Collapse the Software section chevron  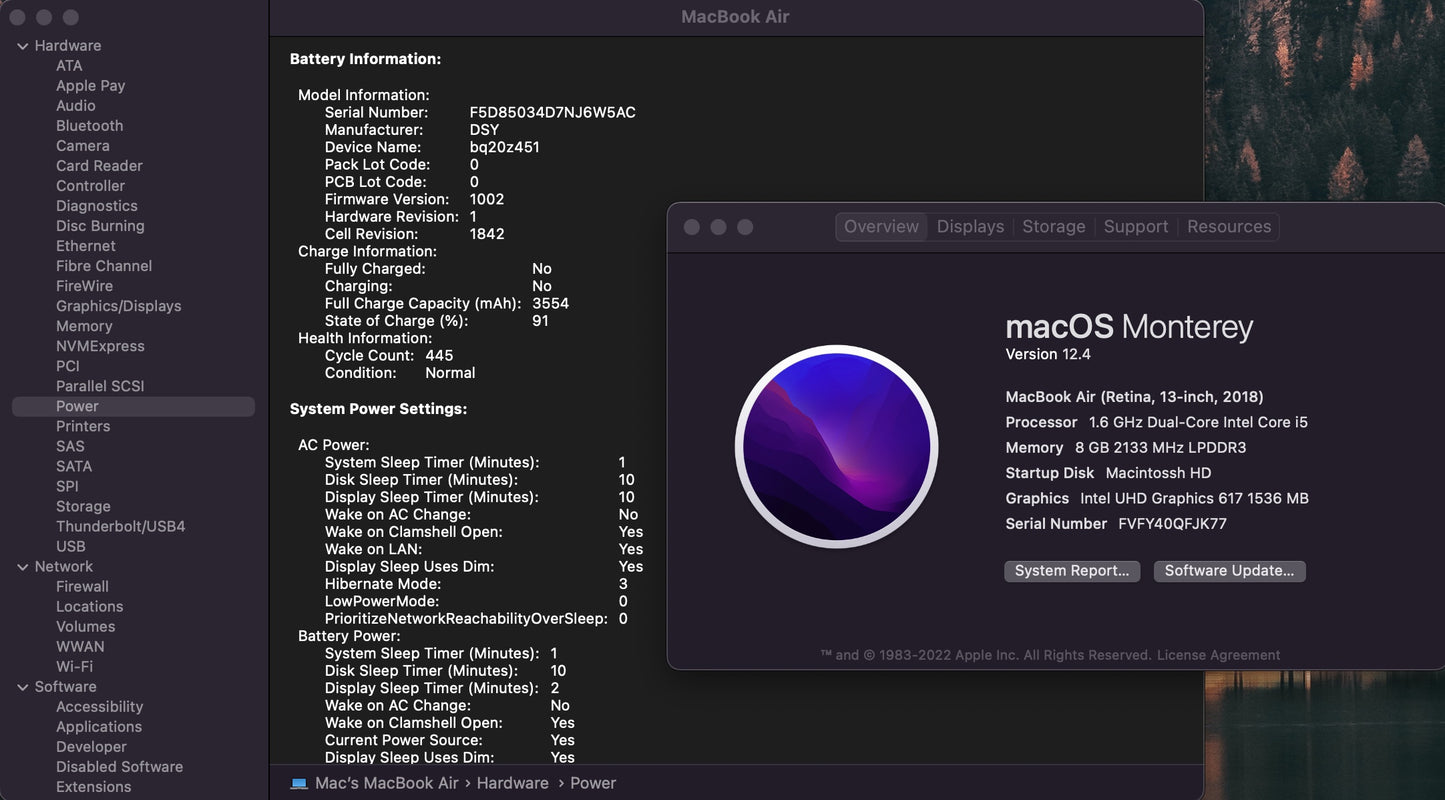(22, 687)
